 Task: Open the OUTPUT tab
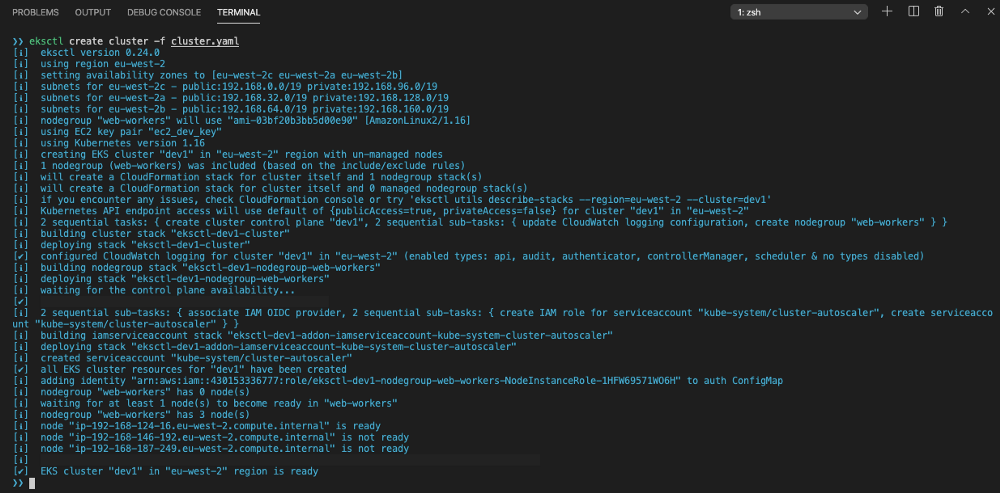(93, 12)
